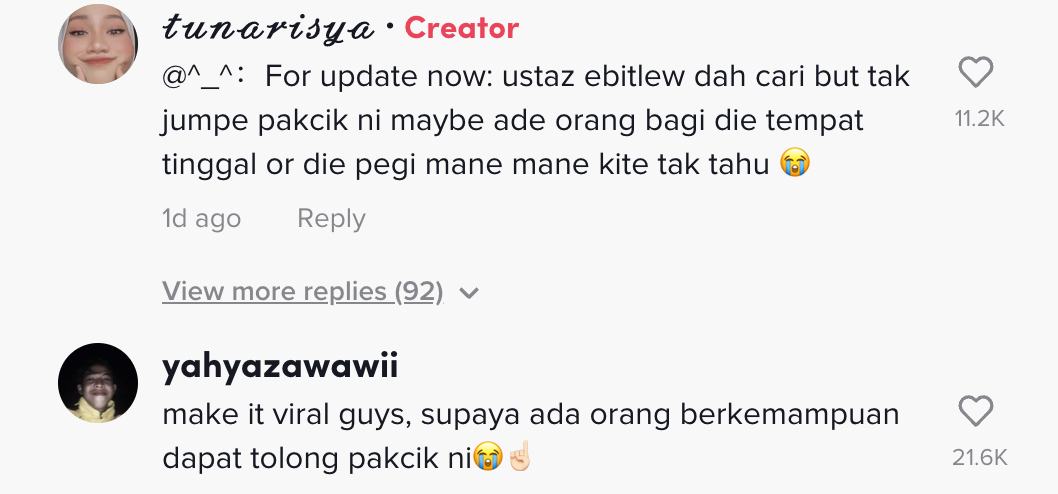This screenshot has height=494, width=1058.
Task: Click the yahyazawawii username
Action: point(280,367)
